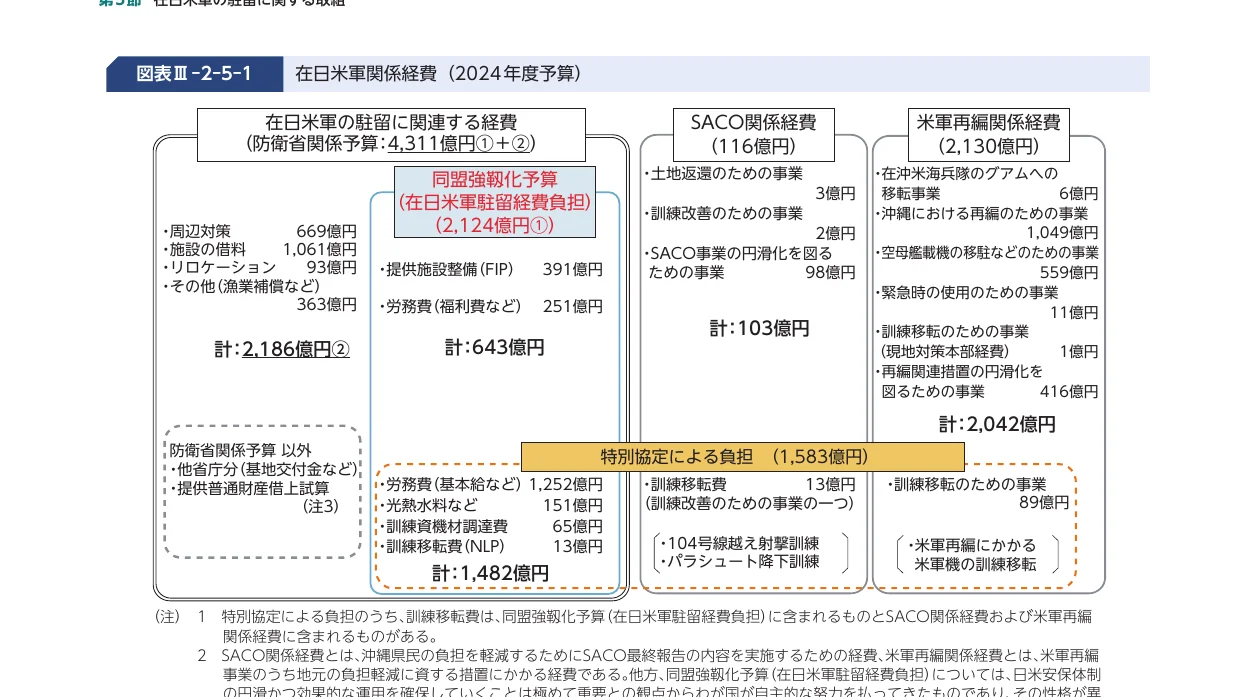Screen dimensions: 1241x697
Task: Click the line 沖縄における再編のための事業
Action: (x=981, y=213)
